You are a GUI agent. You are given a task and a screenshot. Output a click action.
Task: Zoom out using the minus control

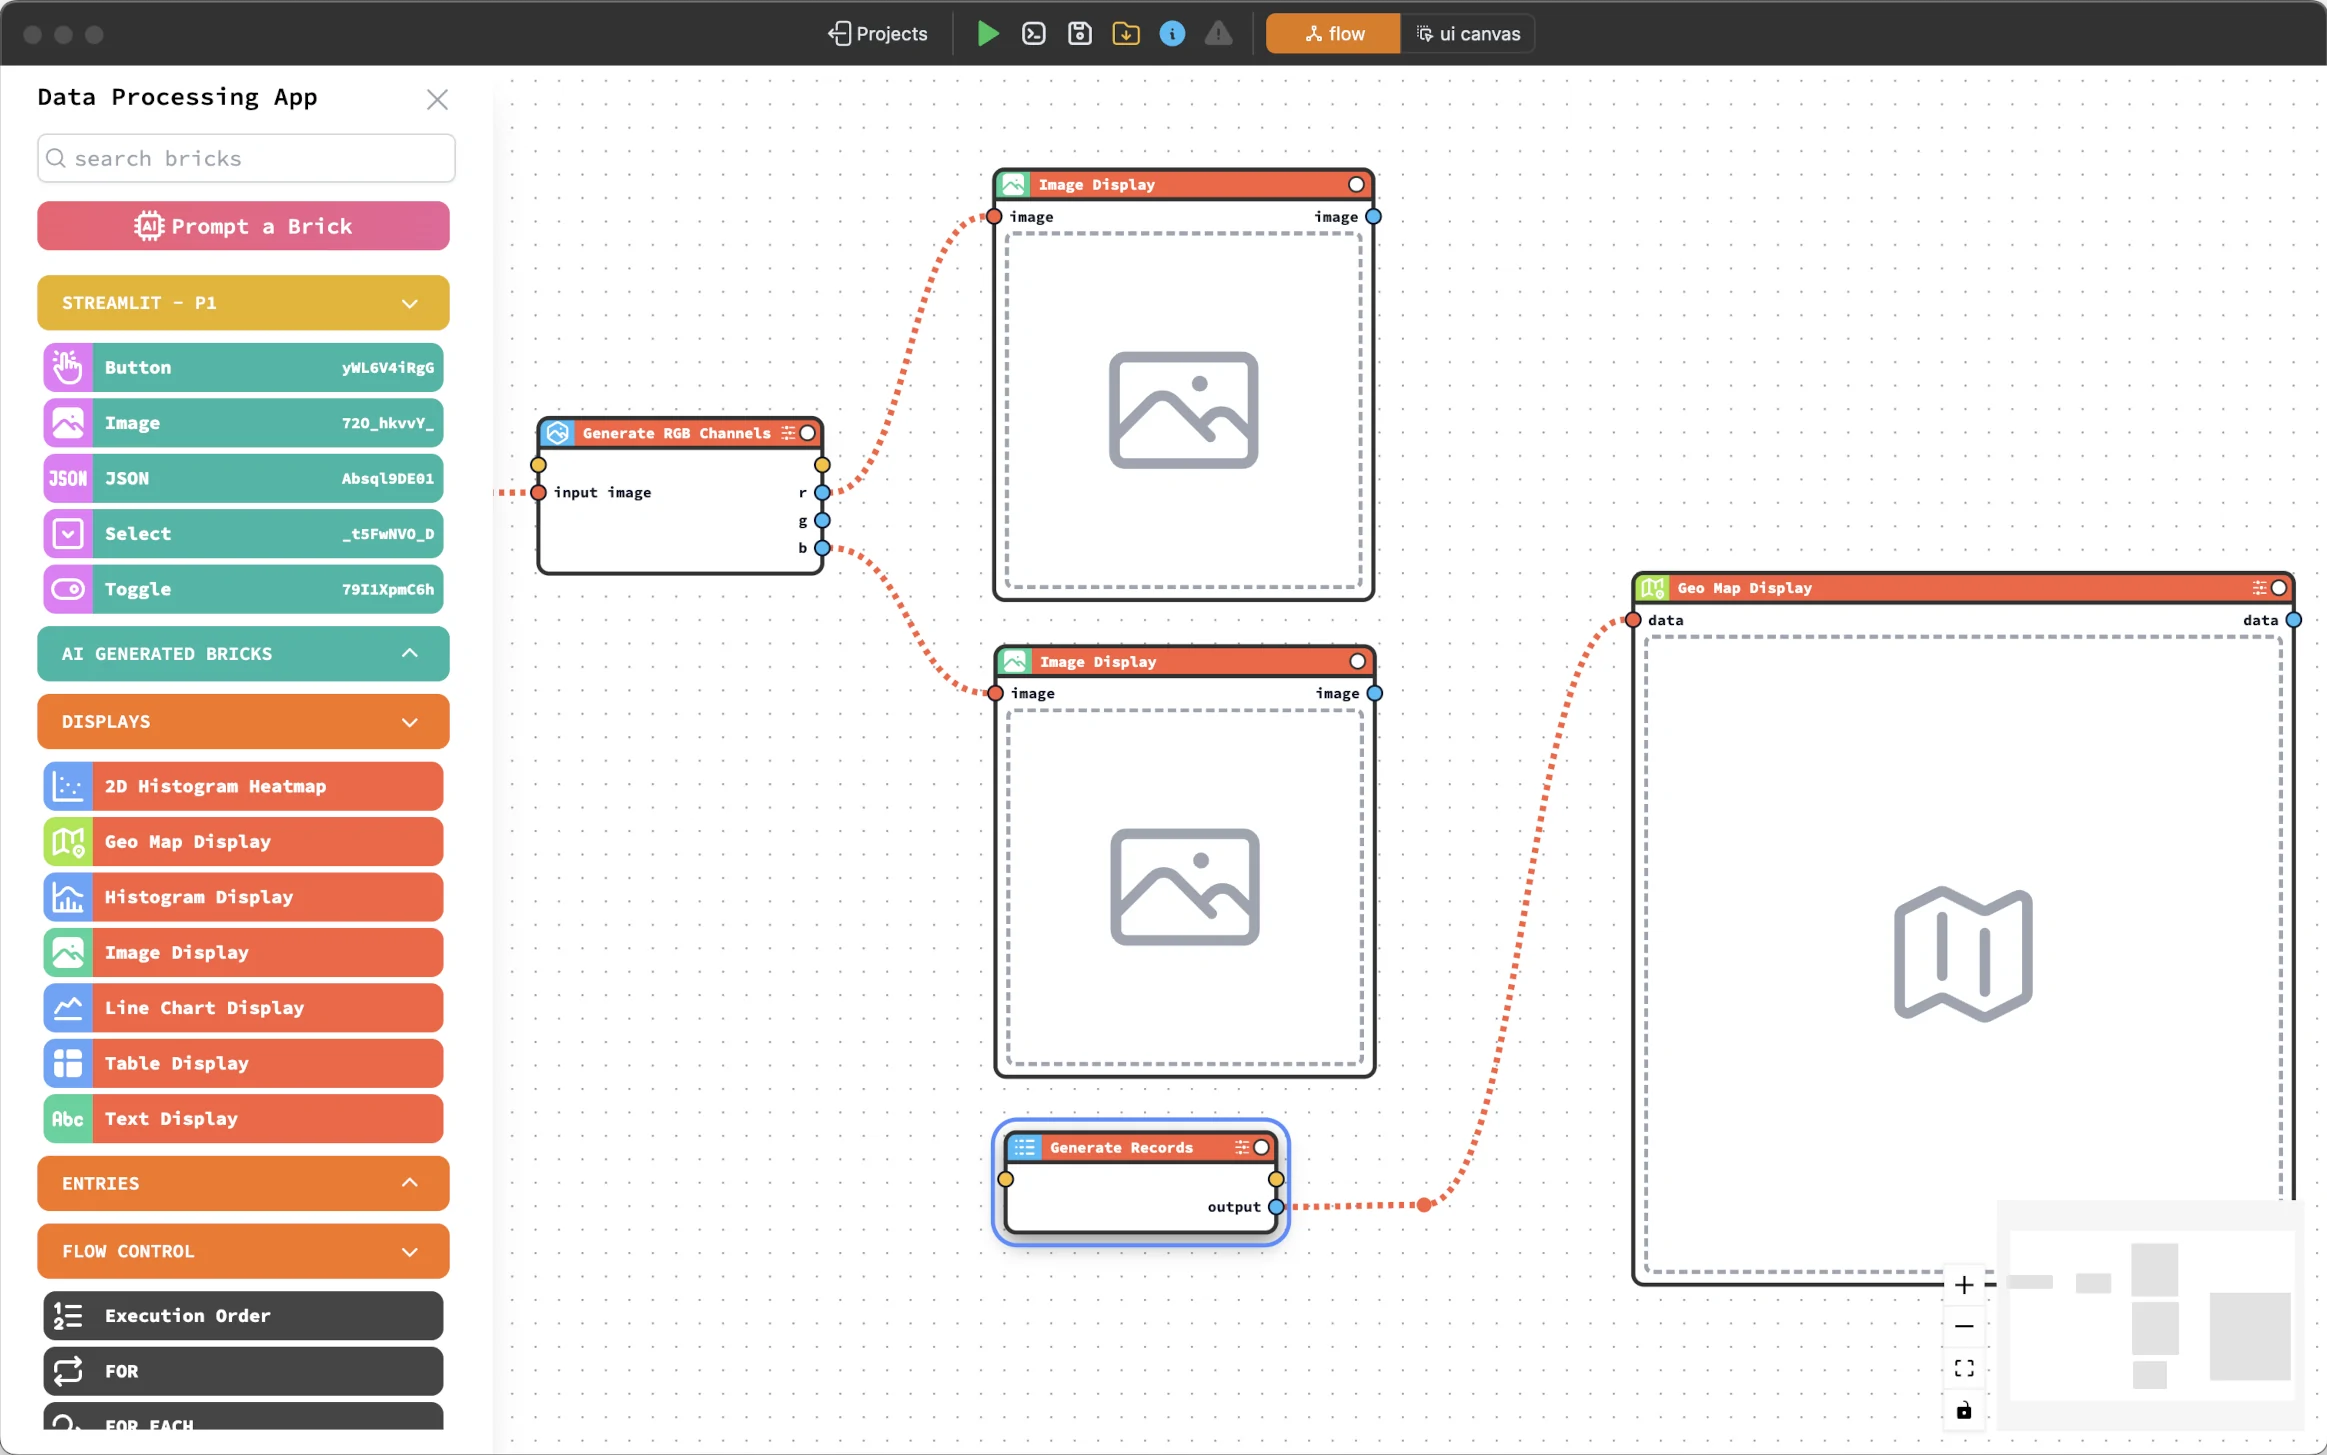(1962, 1326)
